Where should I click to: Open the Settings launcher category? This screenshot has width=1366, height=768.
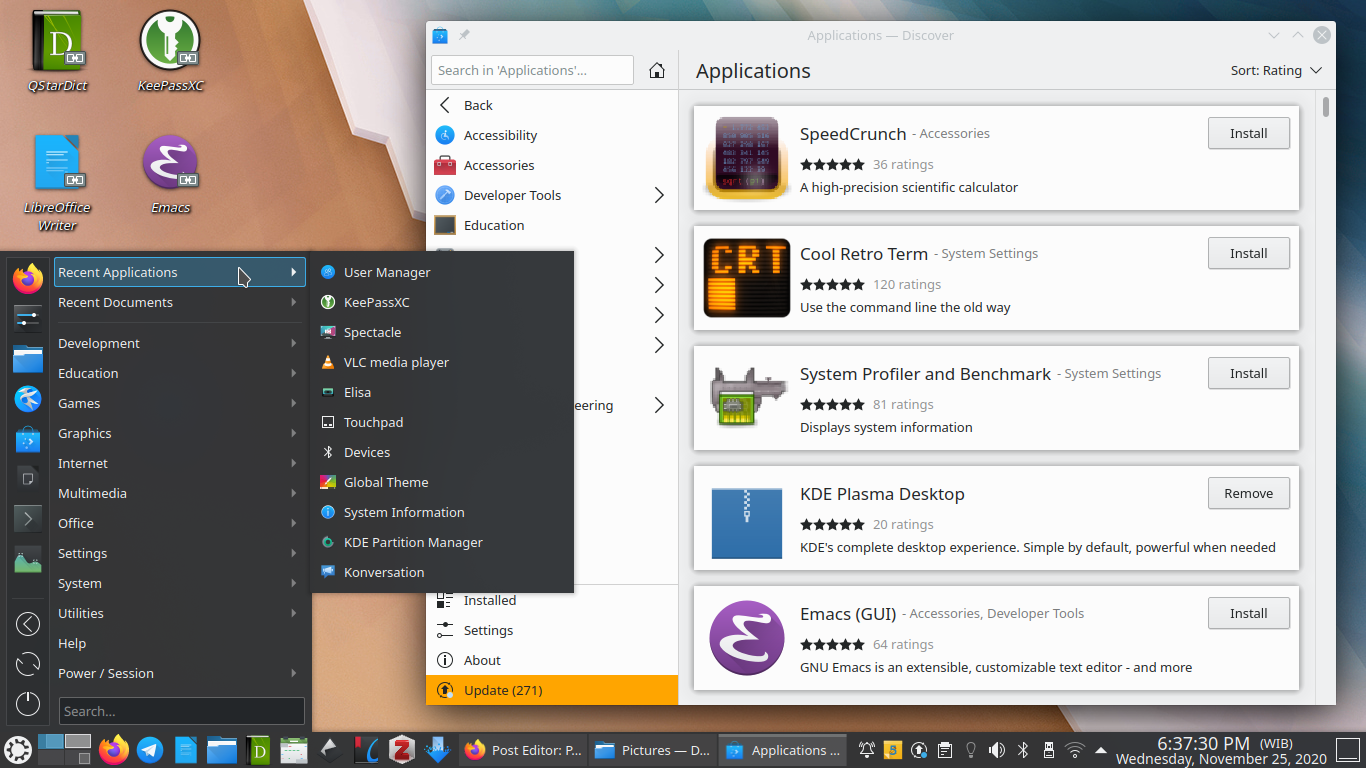pos(179,553)
